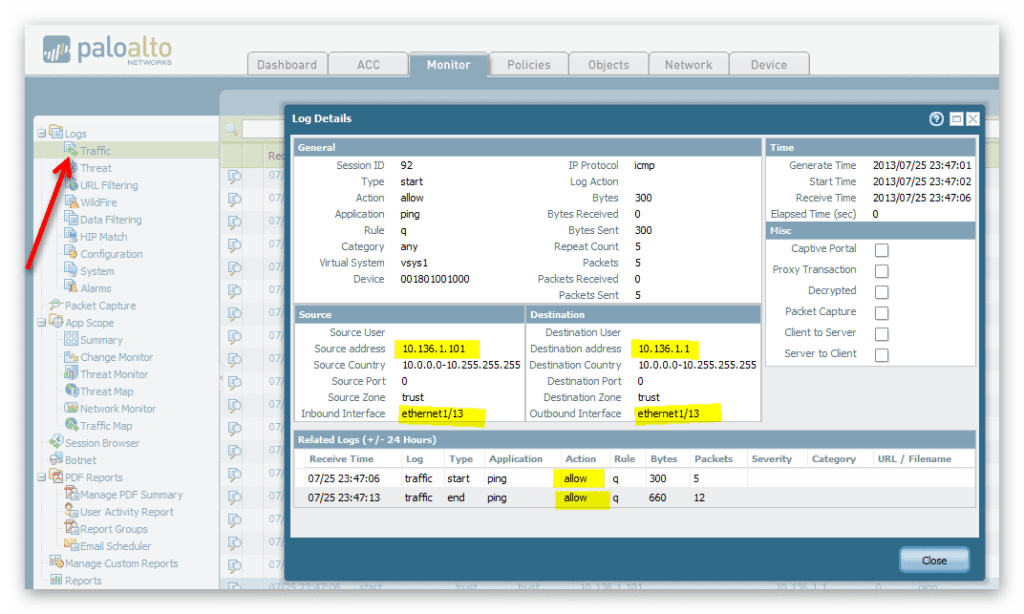Click the source address 10.136.1.101
The image size is (1024, 614).
pos(434,349)
